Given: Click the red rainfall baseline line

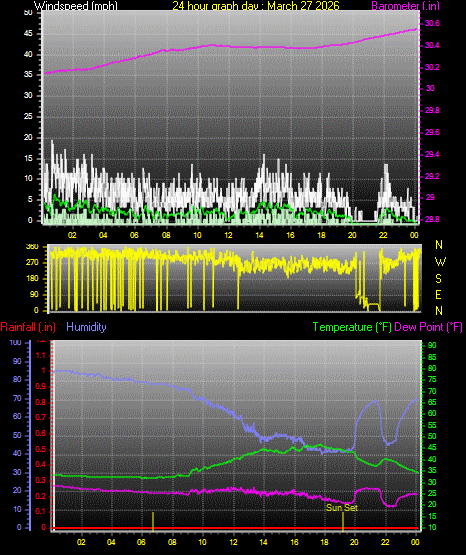Looking at the screenshot, I should coord(235,528).
